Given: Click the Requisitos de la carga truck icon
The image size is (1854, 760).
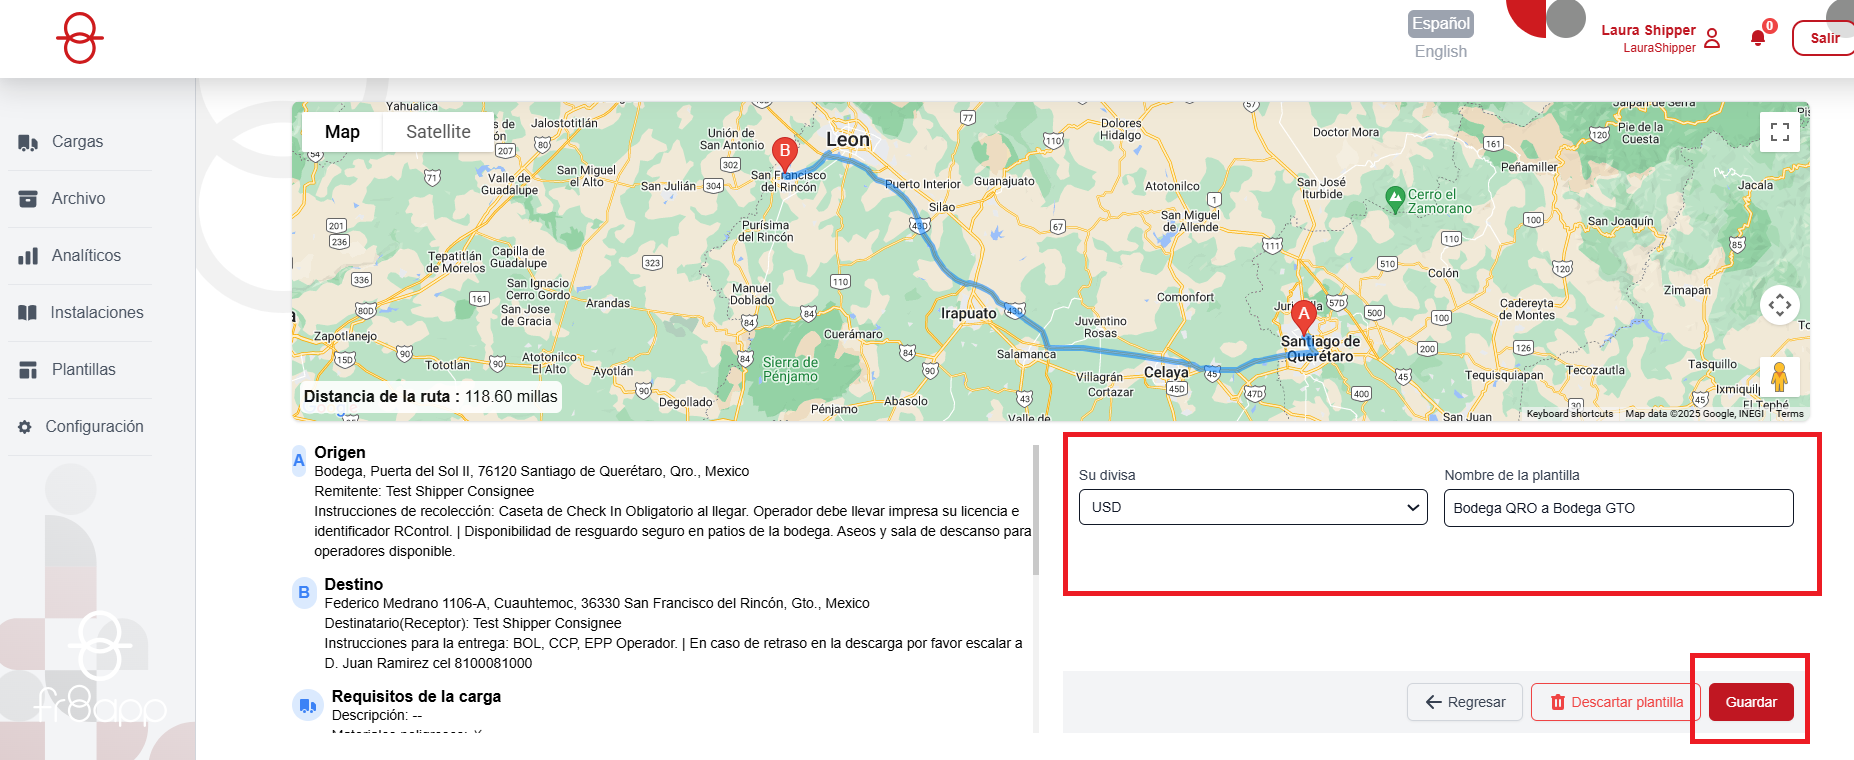Looking at the screenshot, I should tap(307, 705).
